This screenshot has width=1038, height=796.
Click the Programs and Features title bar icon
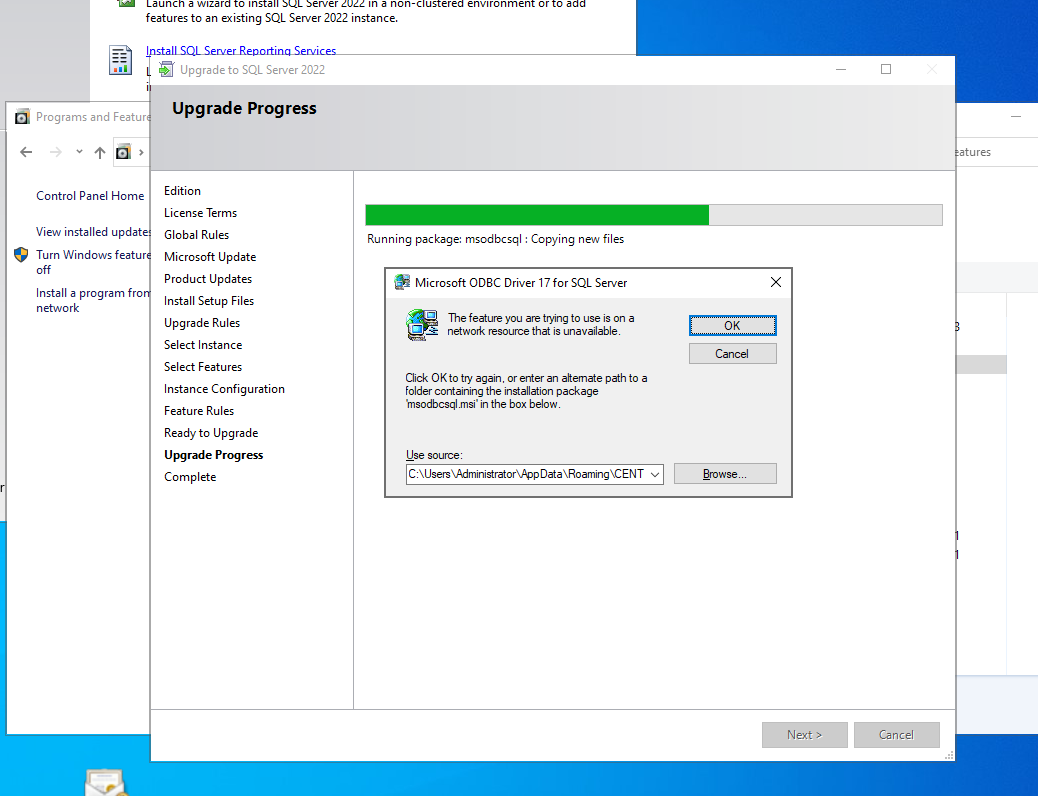(22, 117)
